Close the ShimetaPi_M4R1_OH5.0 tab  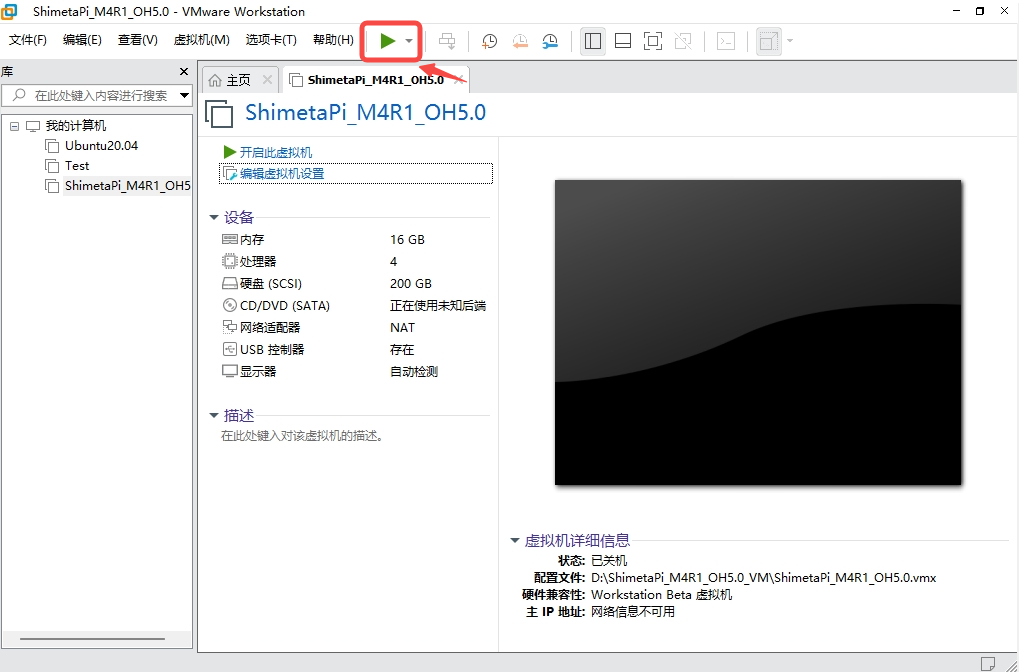[459, 80]
